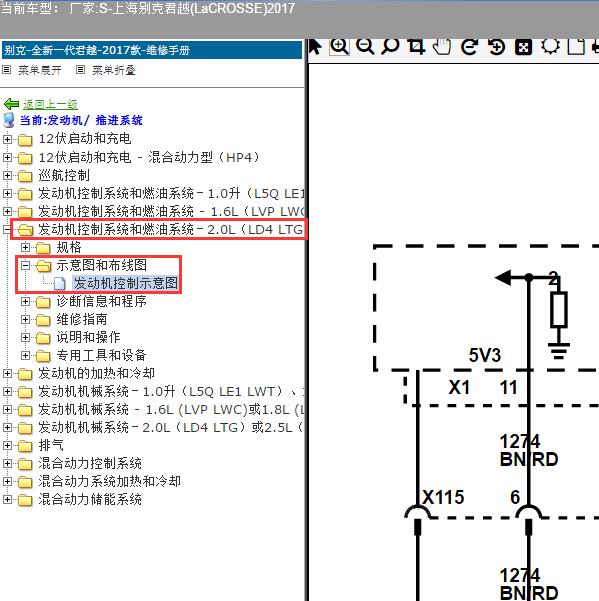Choose the crop region tool
The image size is (599, 601).
click(417, 47)
